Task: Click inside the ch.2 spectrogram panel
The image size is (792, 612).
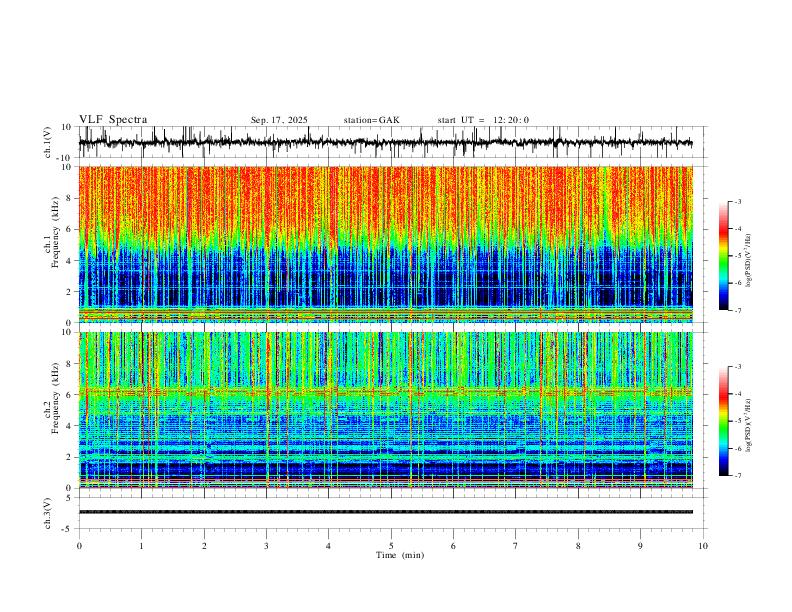Action: pyautogui.click(x=385, y=410)
